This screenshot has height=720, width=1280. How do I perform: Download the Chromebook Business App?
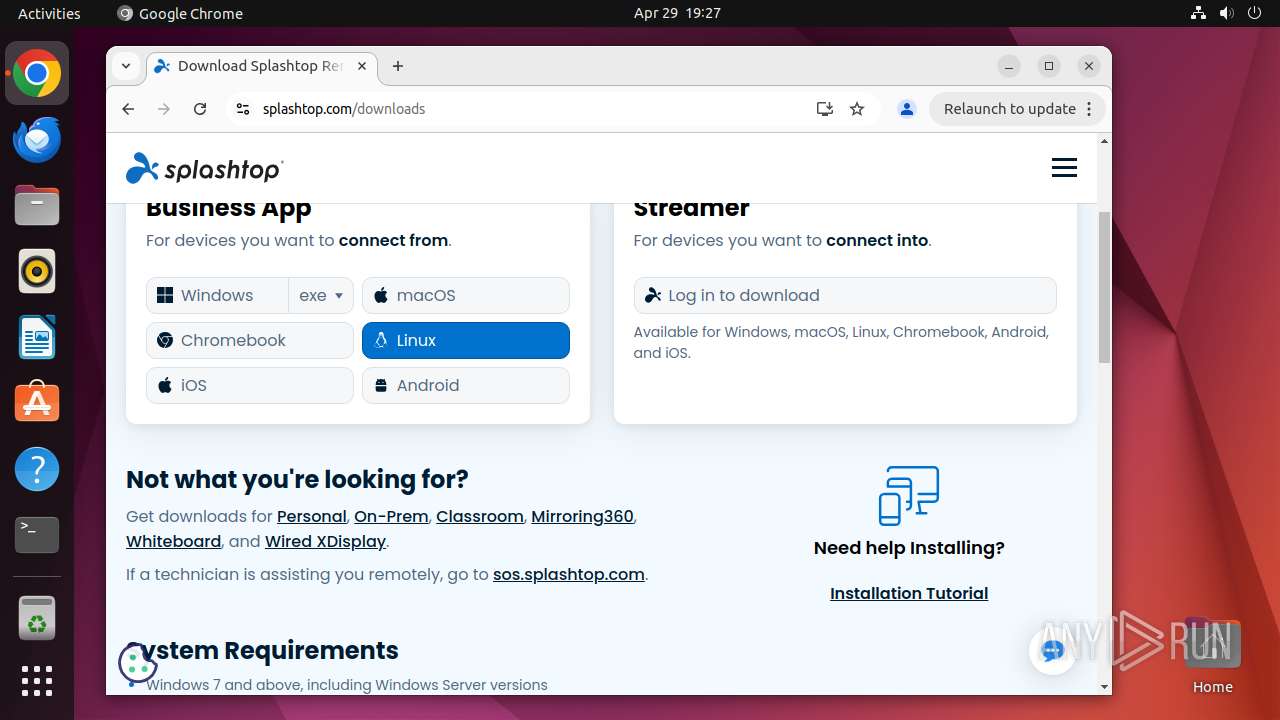pos(250,340)
